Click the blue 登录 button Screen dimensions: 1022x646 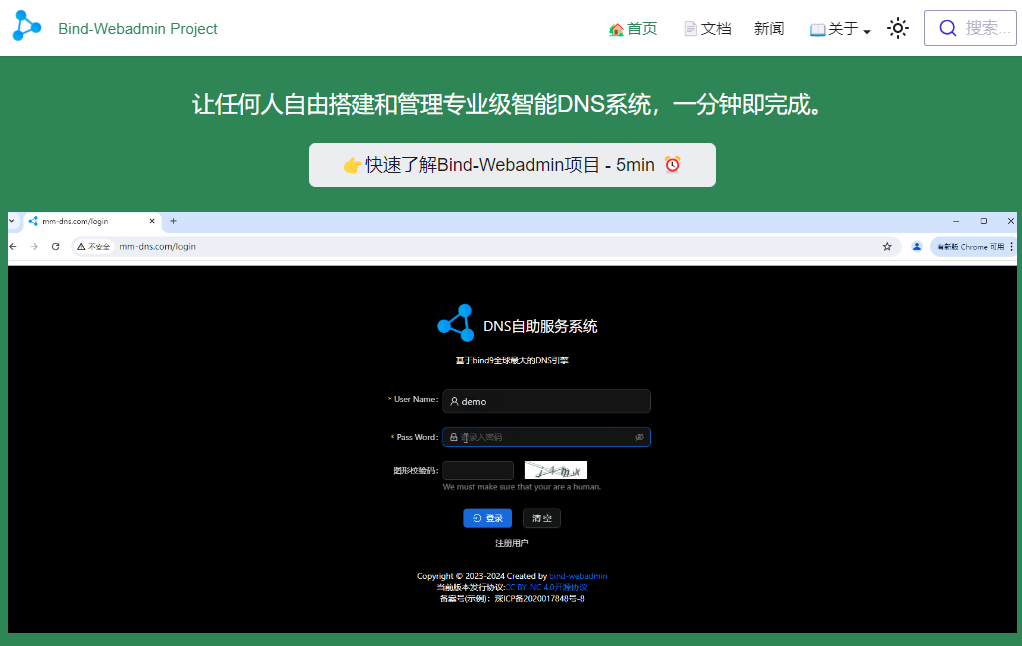(488, 518)
